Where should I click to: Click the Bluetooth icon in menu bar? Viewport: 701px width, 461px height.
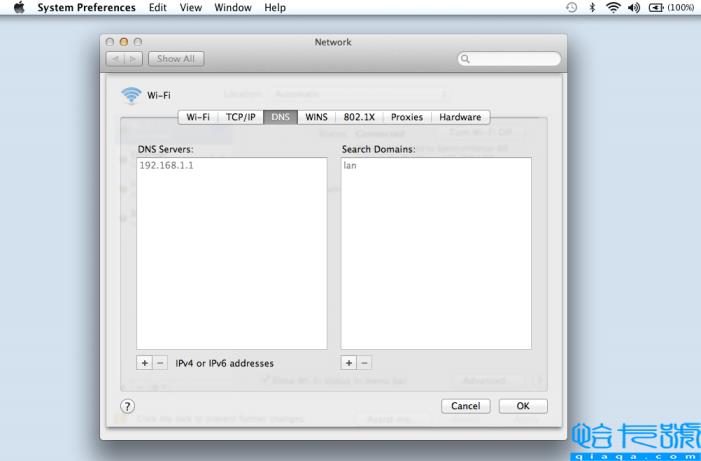click(593, 8)
